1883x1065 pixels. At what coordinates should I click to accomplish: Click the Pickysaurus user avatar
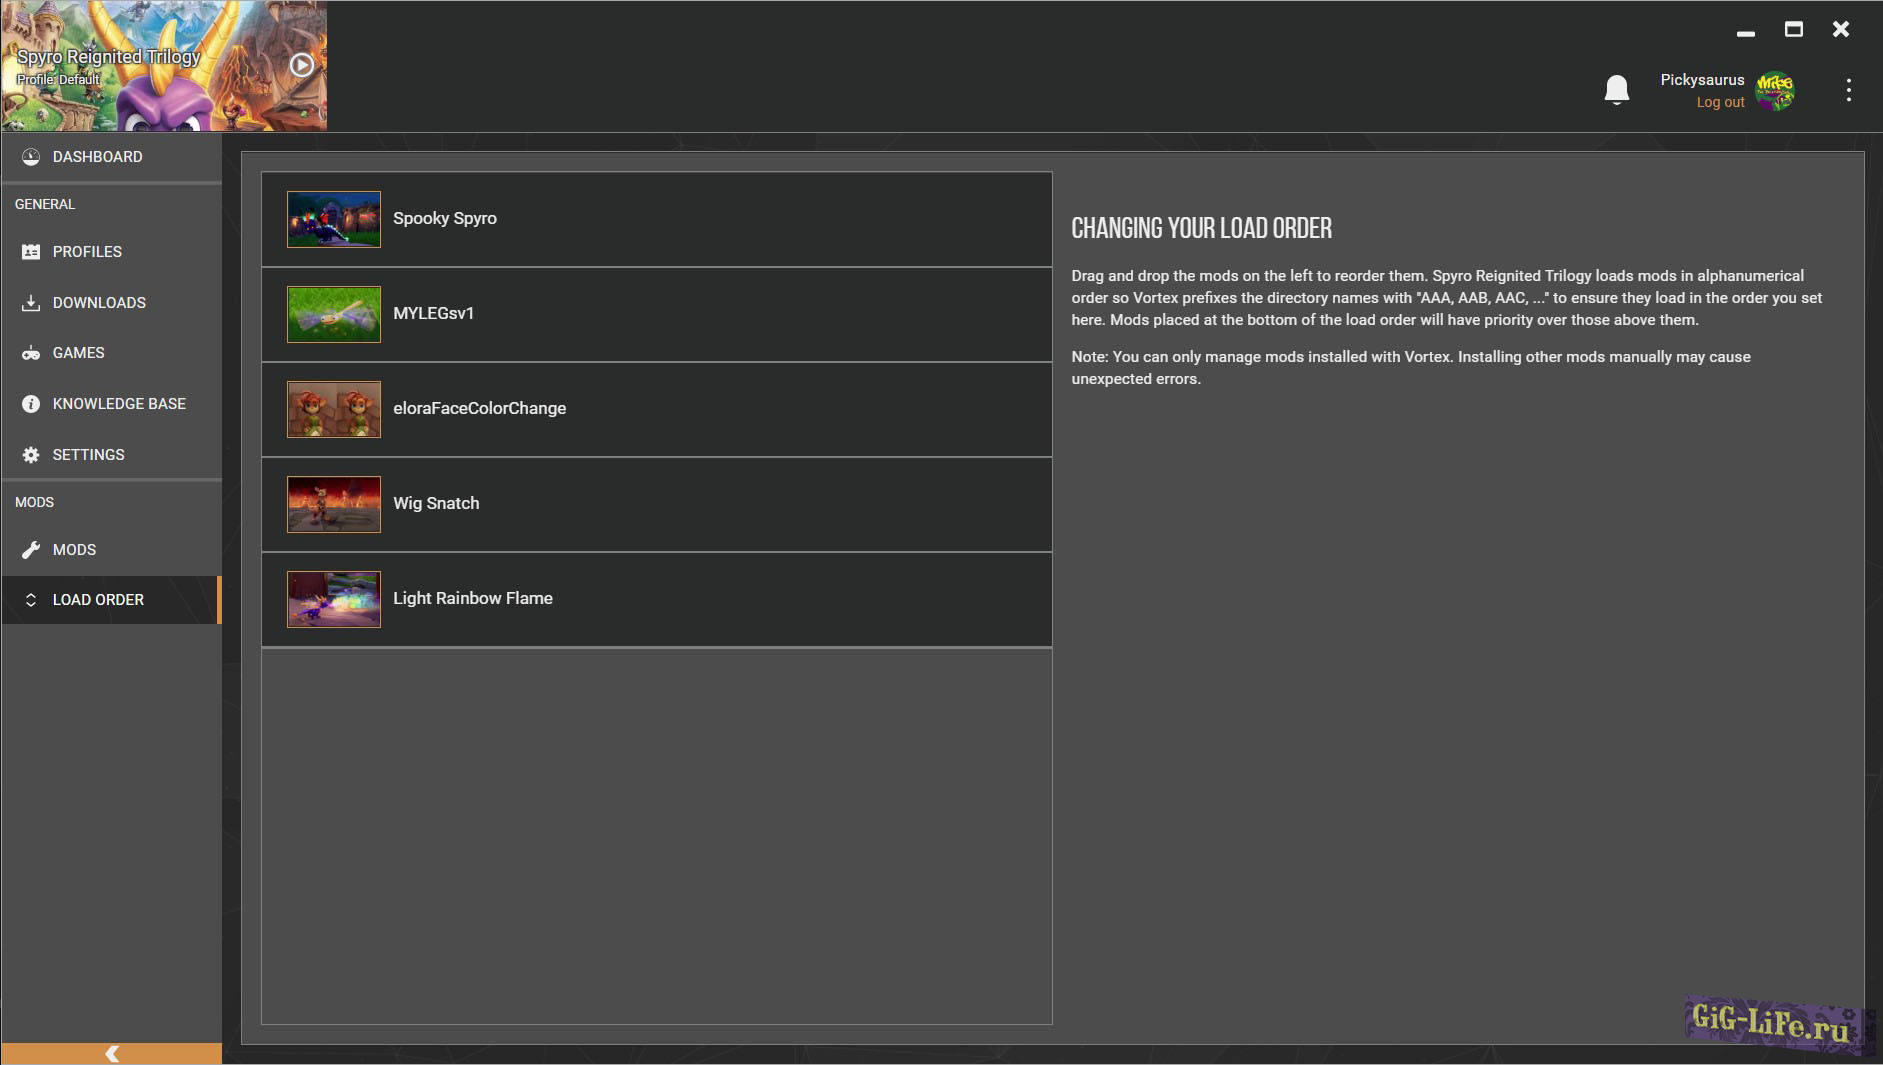pyautogui.click(x=1775, y=91)
